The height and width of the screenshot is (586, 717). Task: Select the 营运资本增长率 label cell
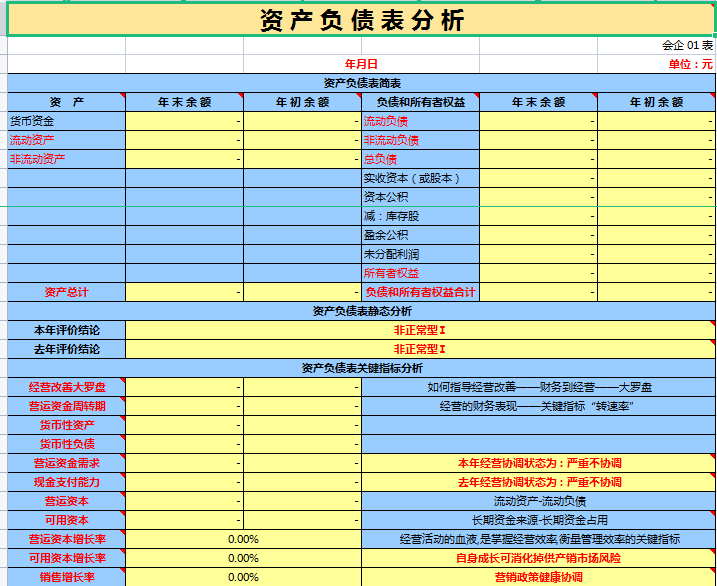tap(66, 539)
